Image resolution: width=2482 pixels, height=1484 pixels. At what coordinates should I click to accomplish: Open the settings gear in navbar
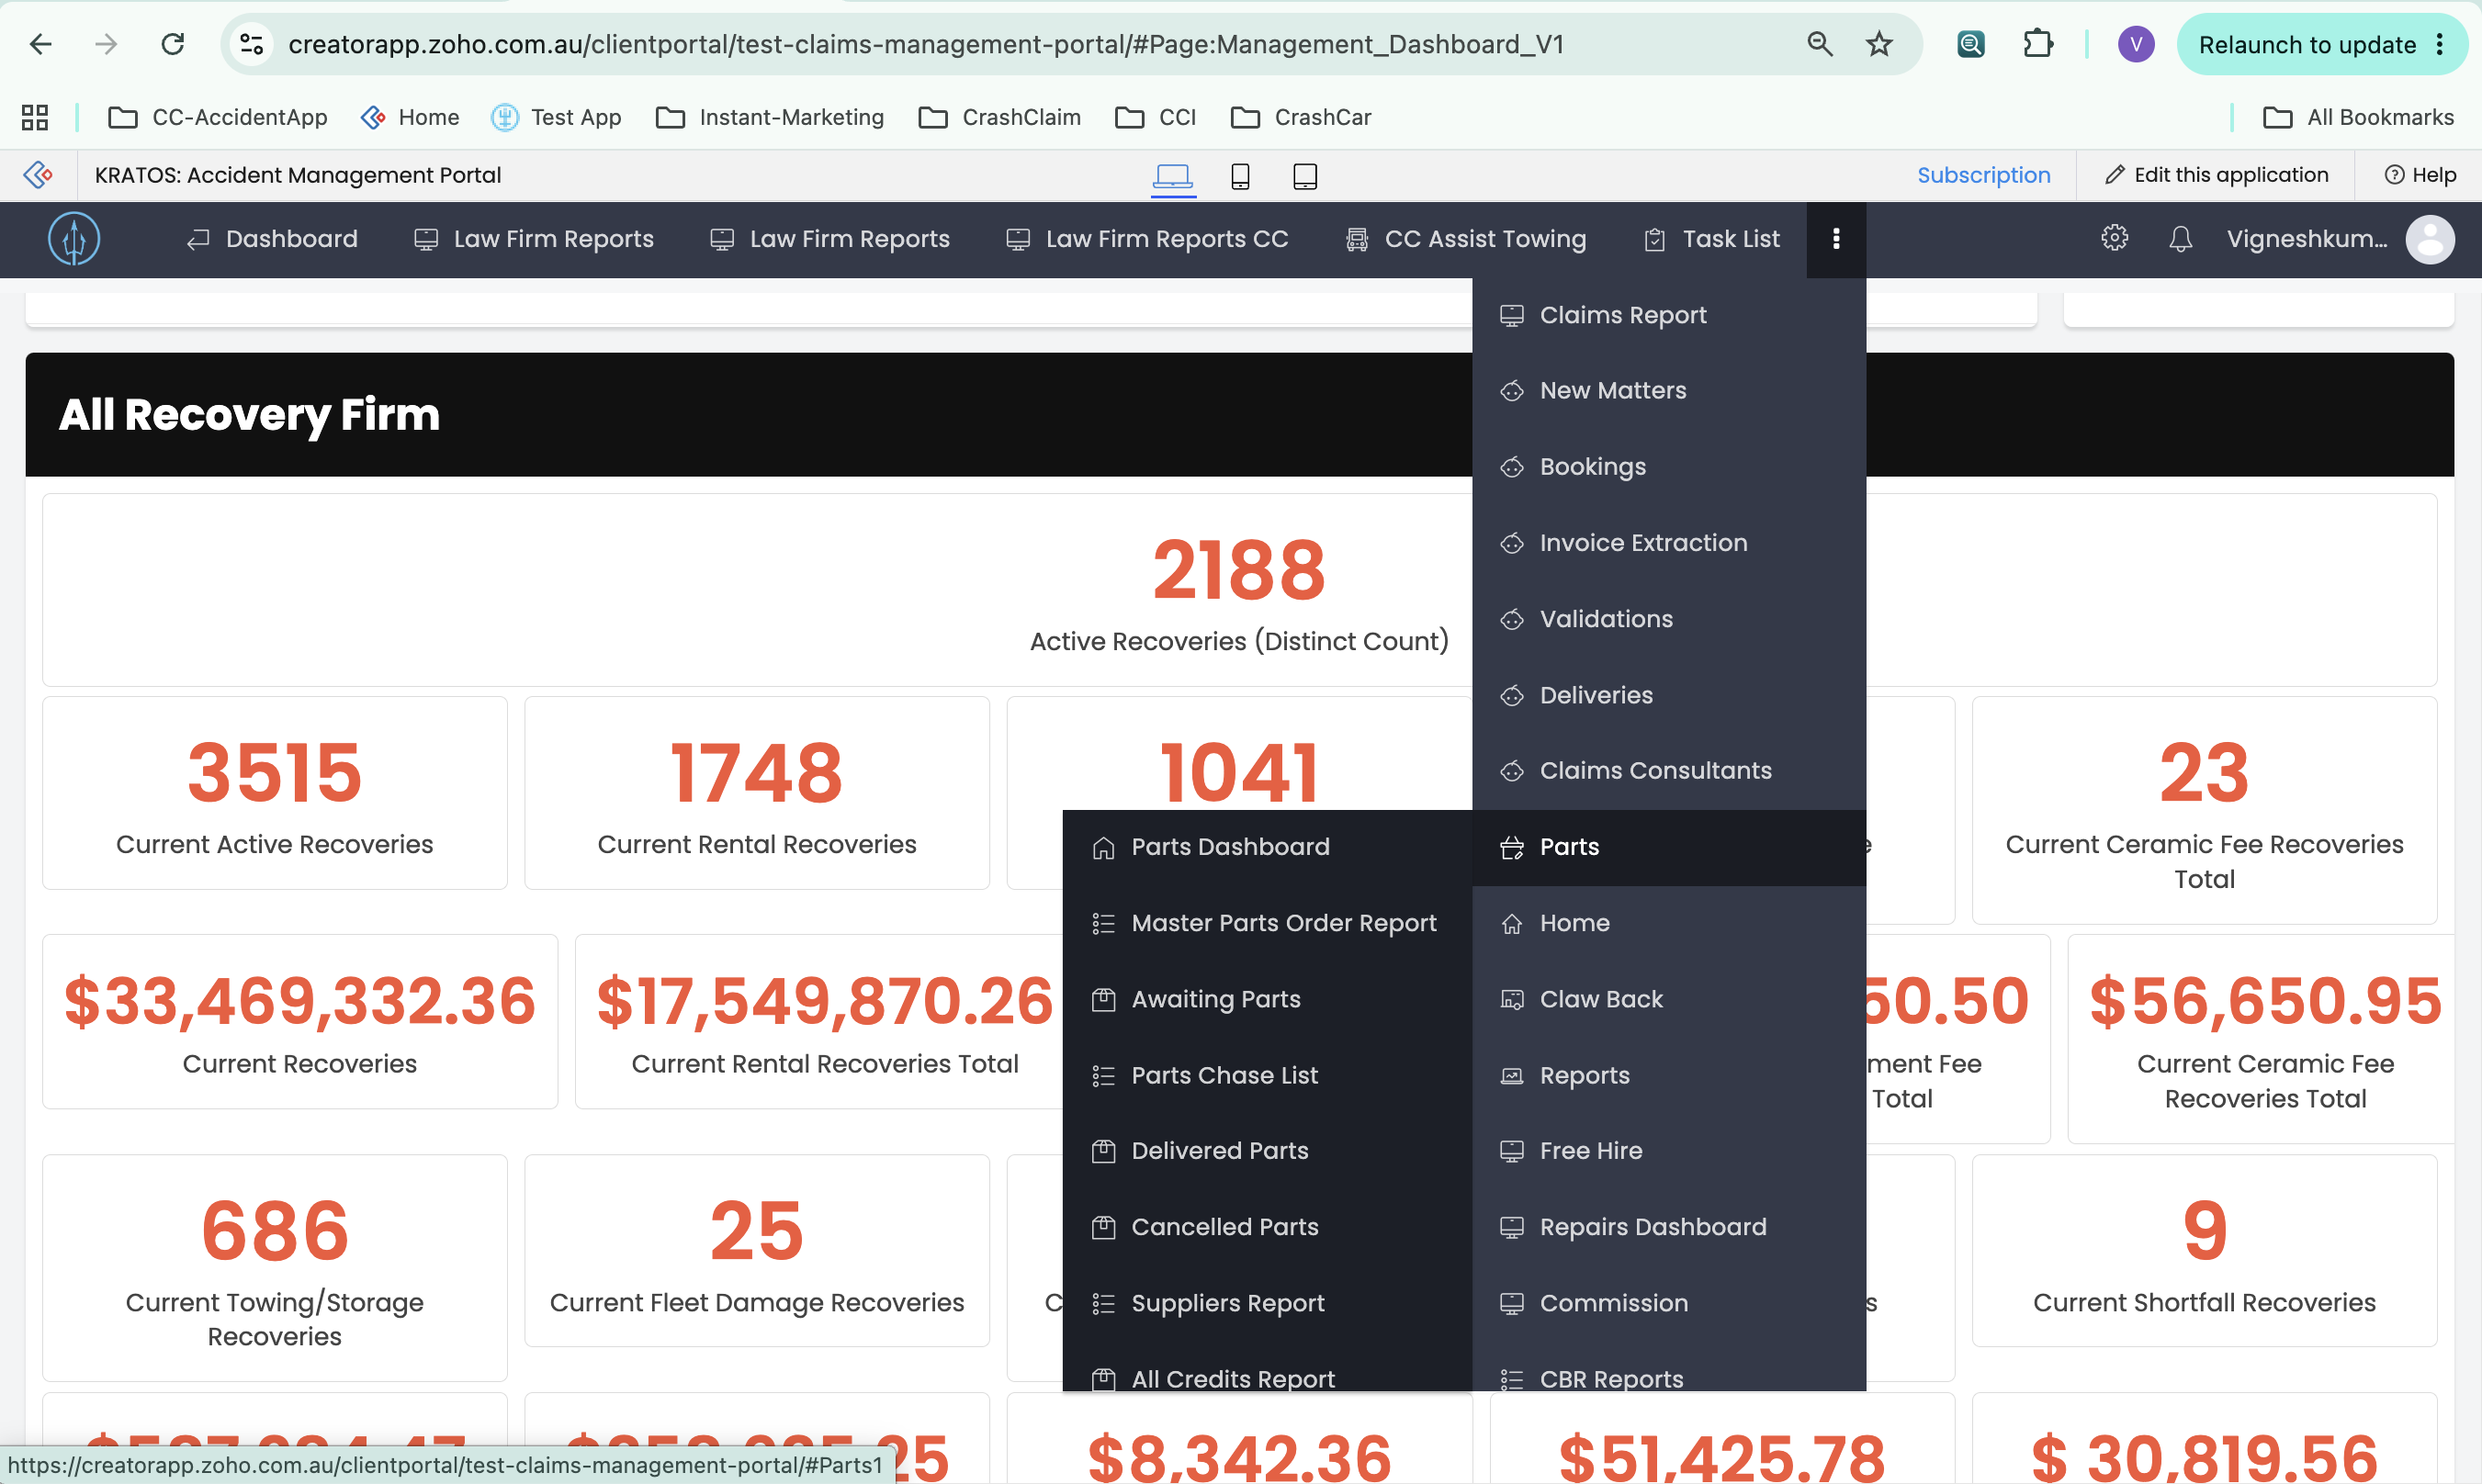pos(2114,238)
